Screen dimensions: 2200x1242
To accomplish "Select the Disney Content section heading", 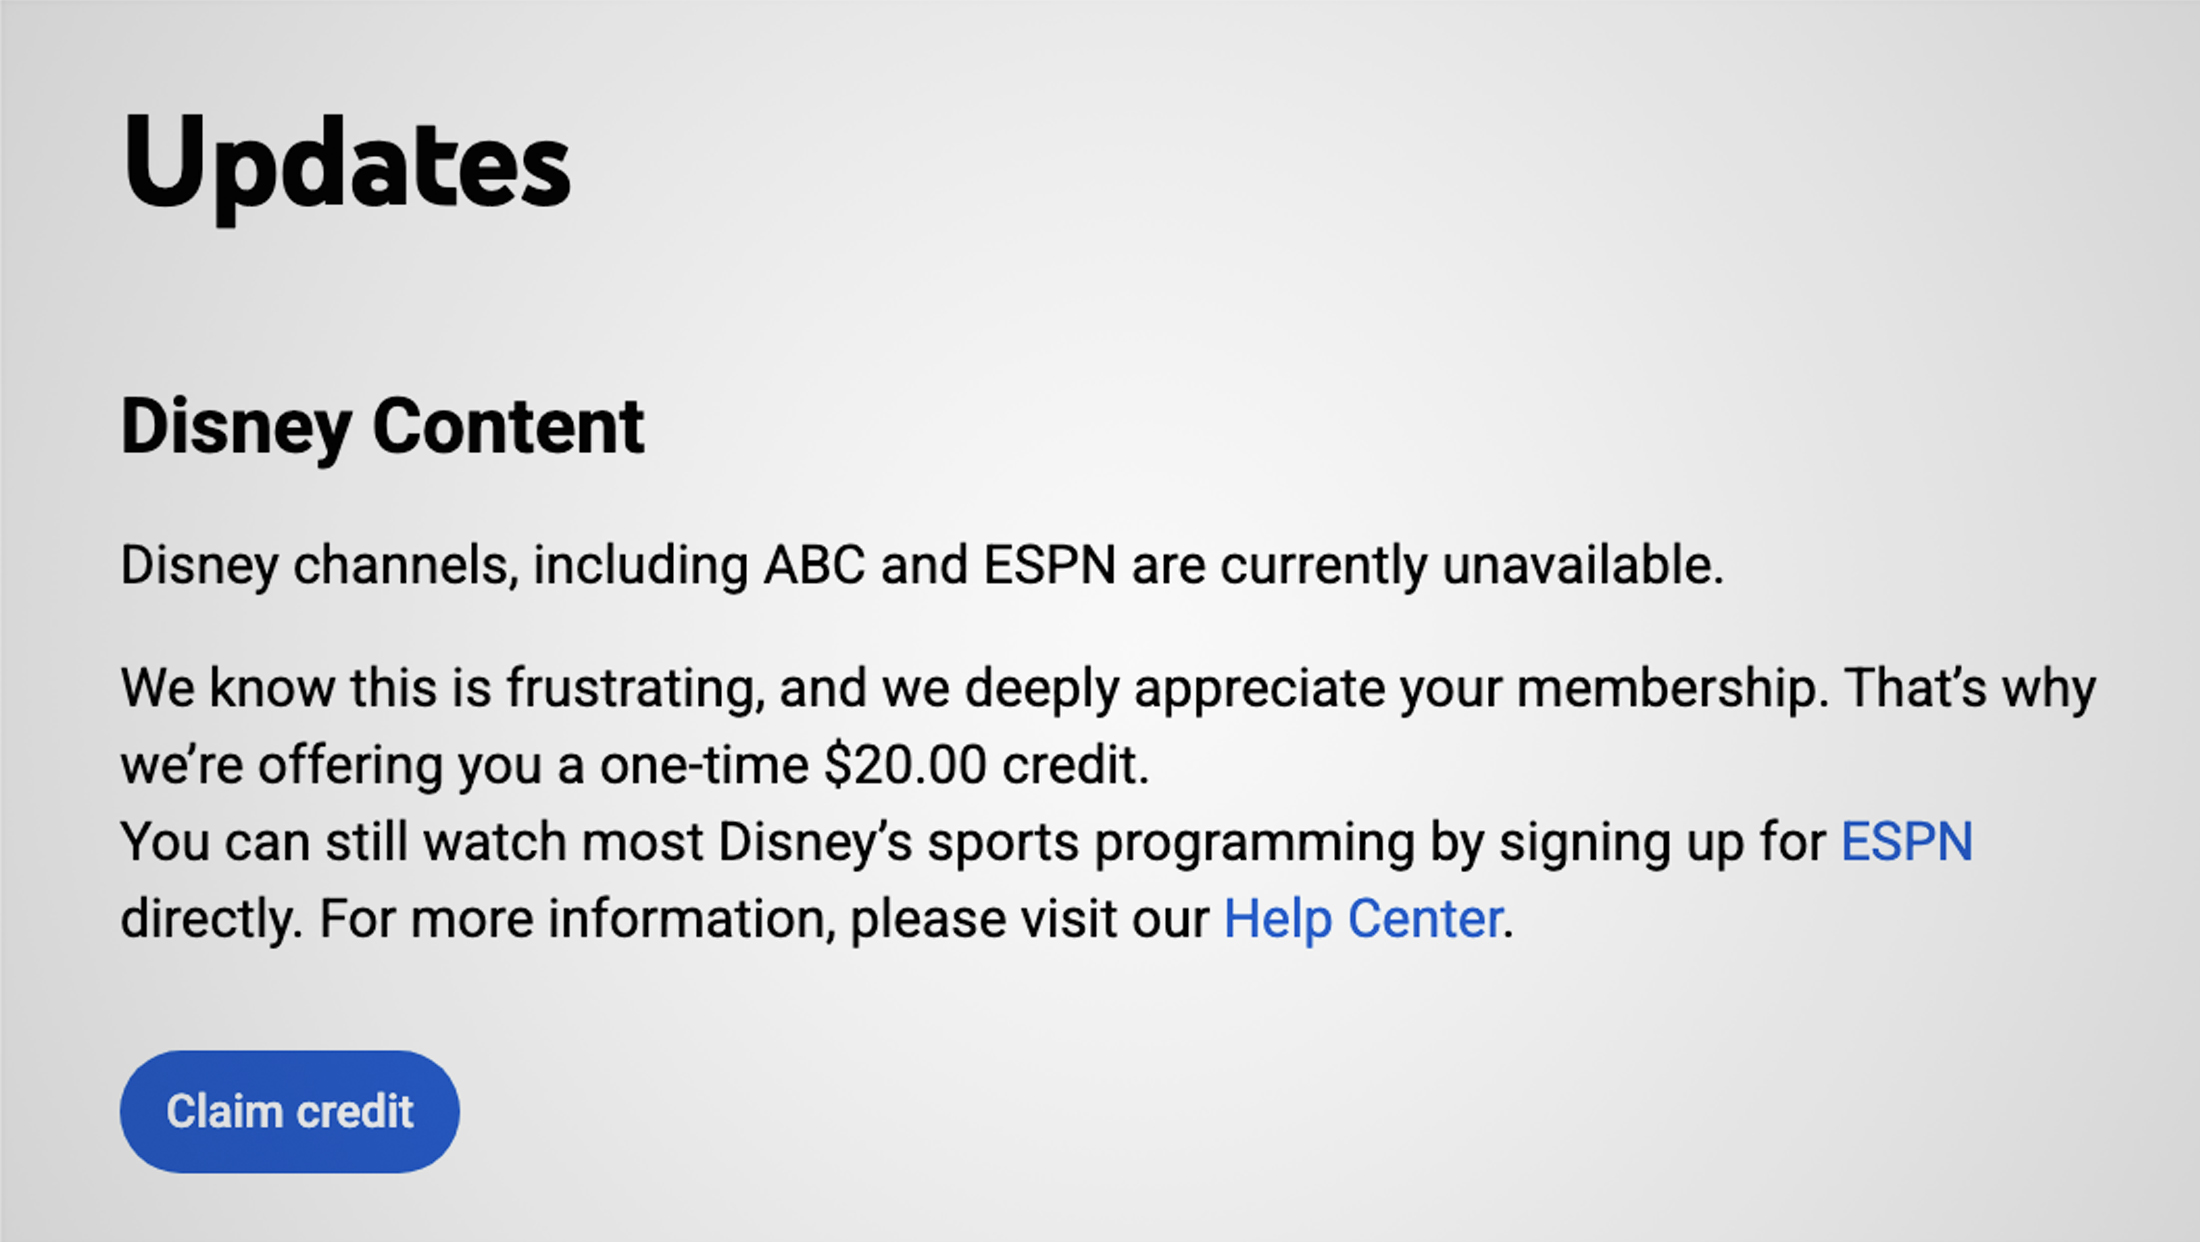I will pos(382,426).
